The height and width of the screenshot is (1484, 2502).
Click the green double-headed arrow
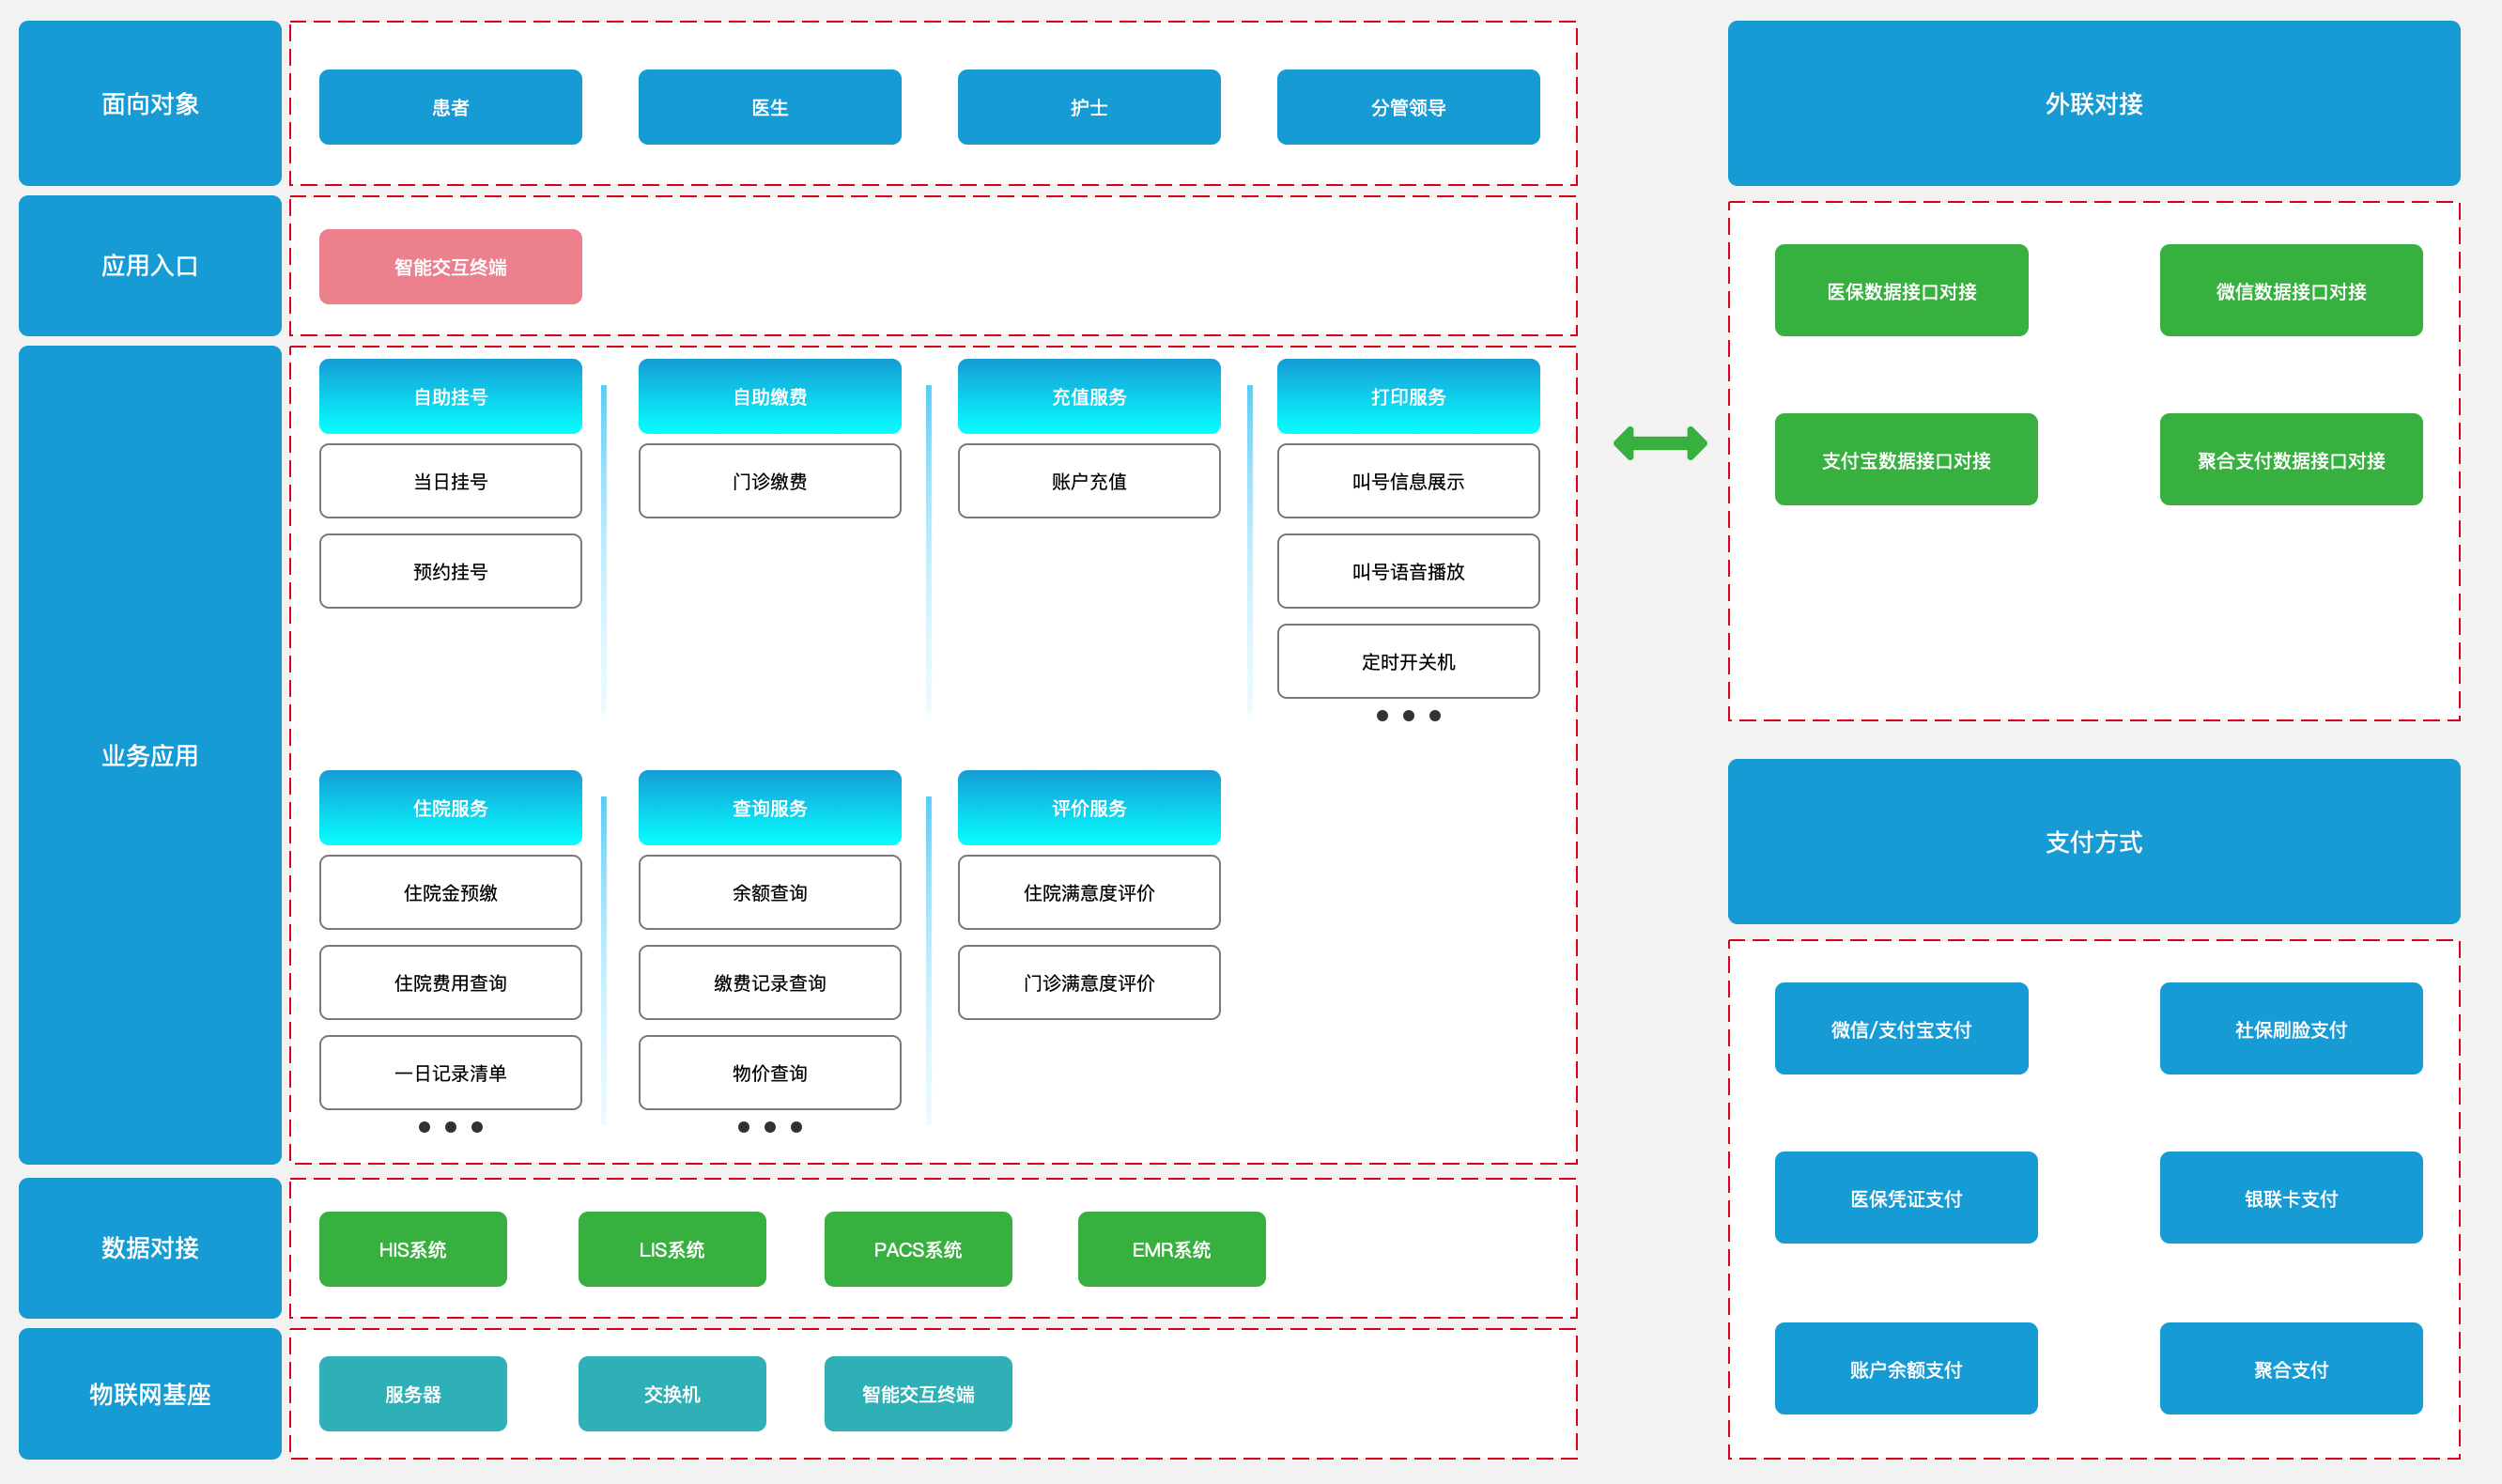(x=1660, y=443)
